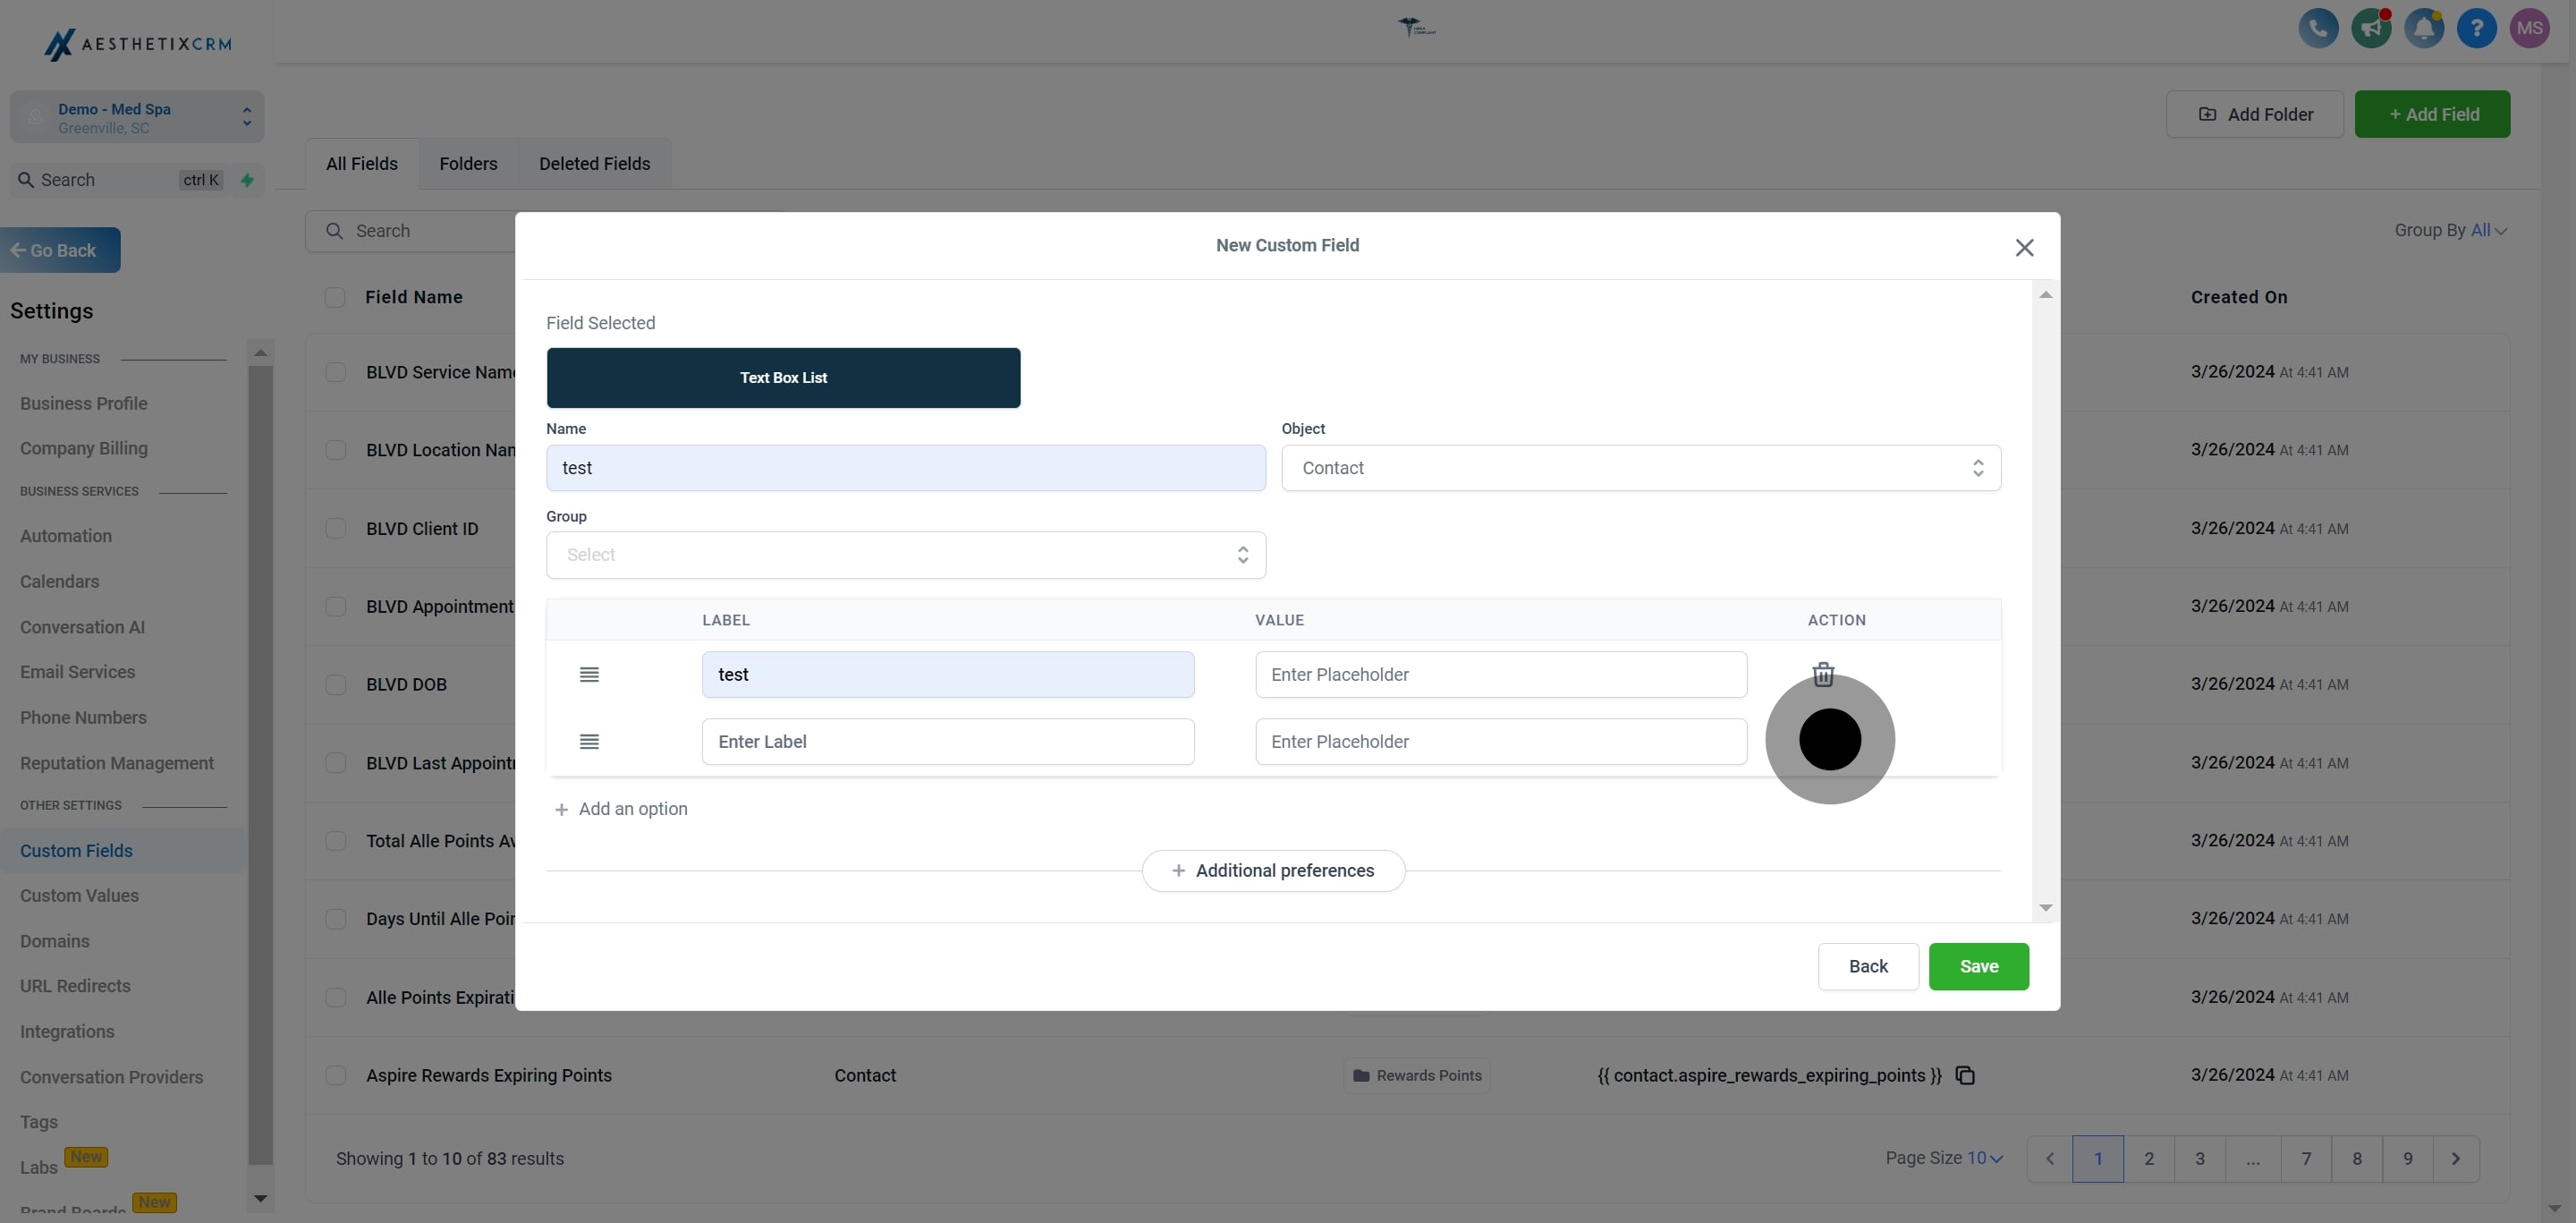The width and height of the screenshot is (2576, 1223).
Task: Open the Page Size 10 dropdown
Action: click(1985, 1158)
